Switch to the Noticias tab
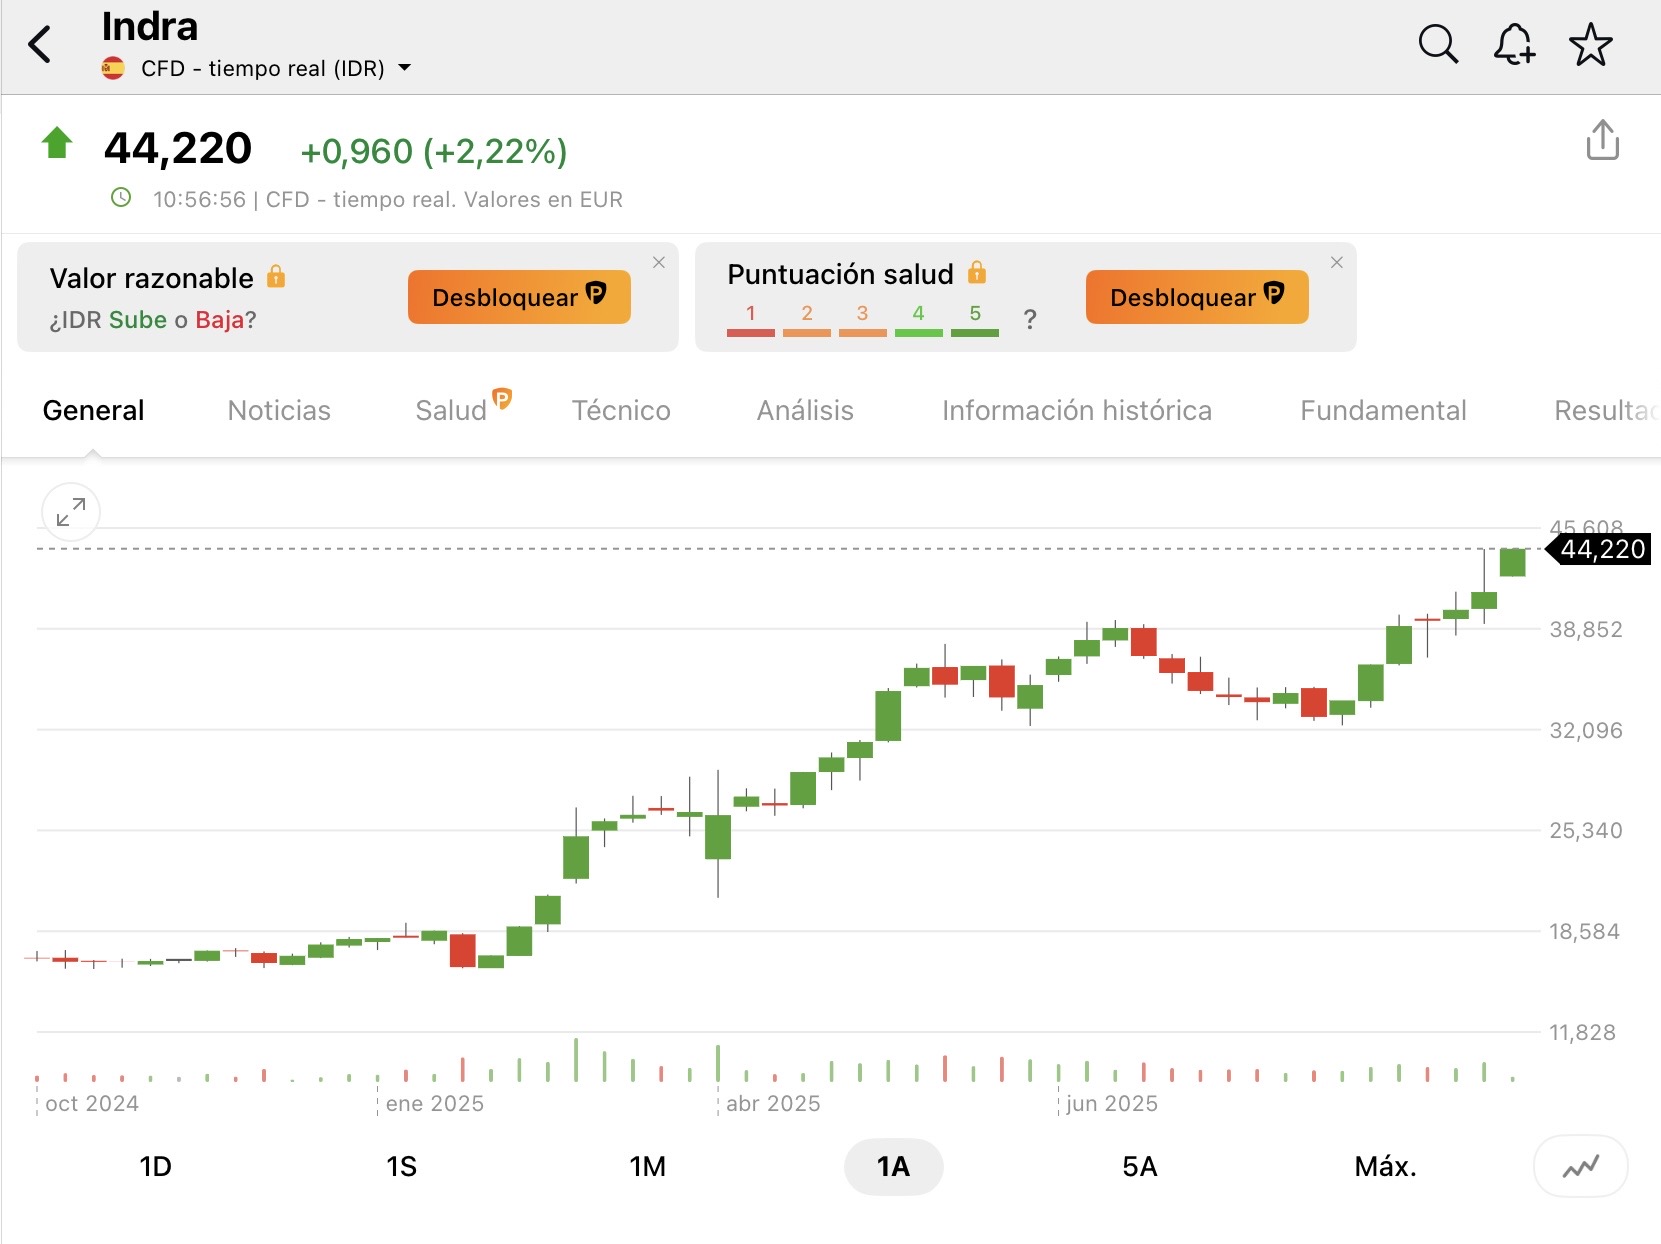Image resolution: width=1661 pixels, height=1244 pixels. (279, 410)
